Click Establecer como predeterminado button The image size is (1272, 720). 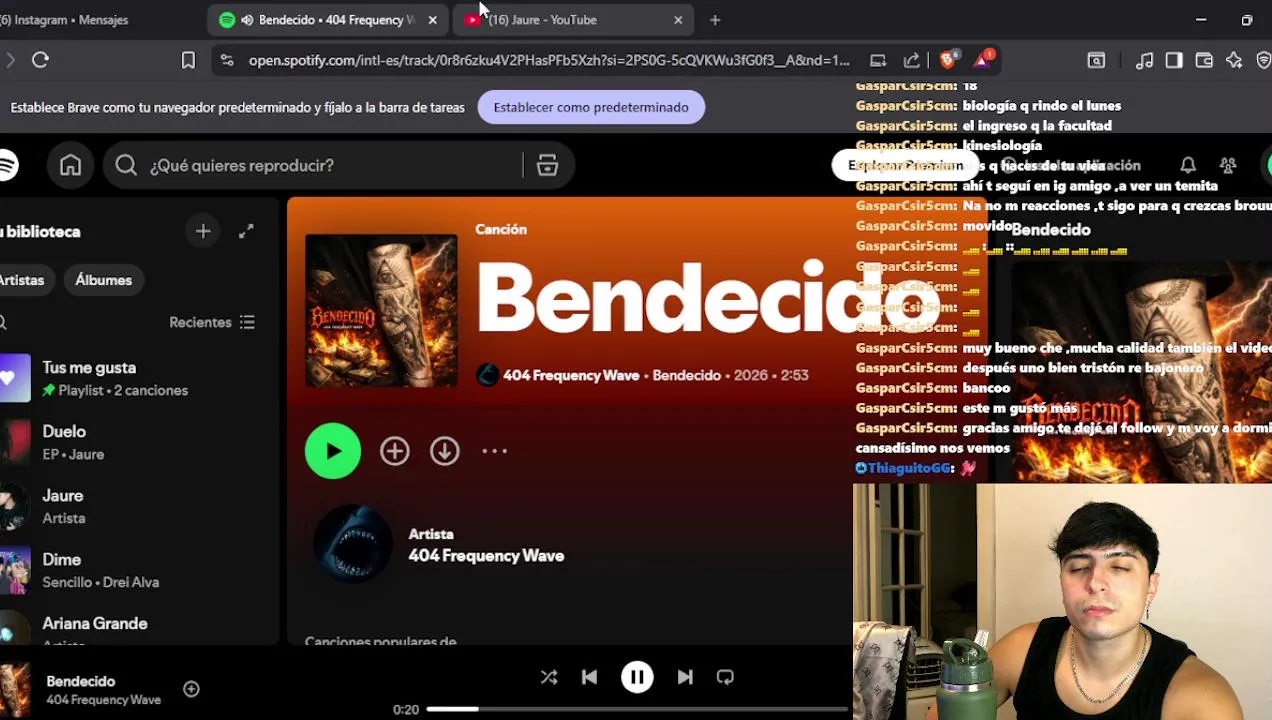(591, 107)
